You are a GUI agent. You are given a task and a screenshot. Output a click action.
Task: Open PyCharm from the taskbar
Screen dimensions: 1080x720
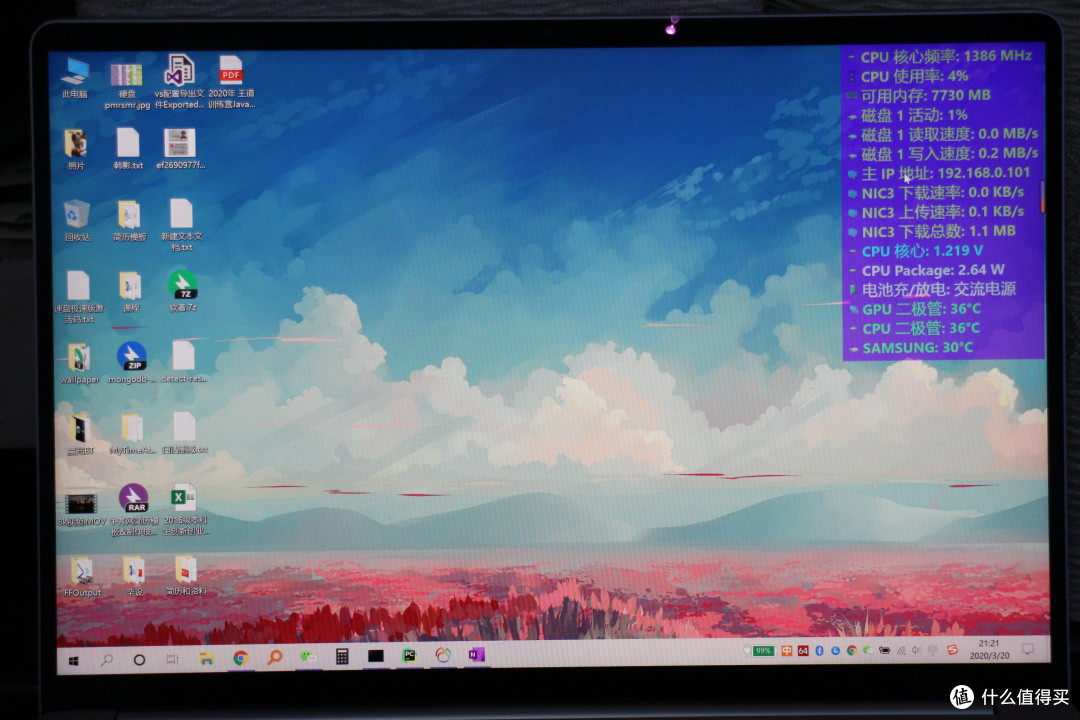click(x=409, y=655)
